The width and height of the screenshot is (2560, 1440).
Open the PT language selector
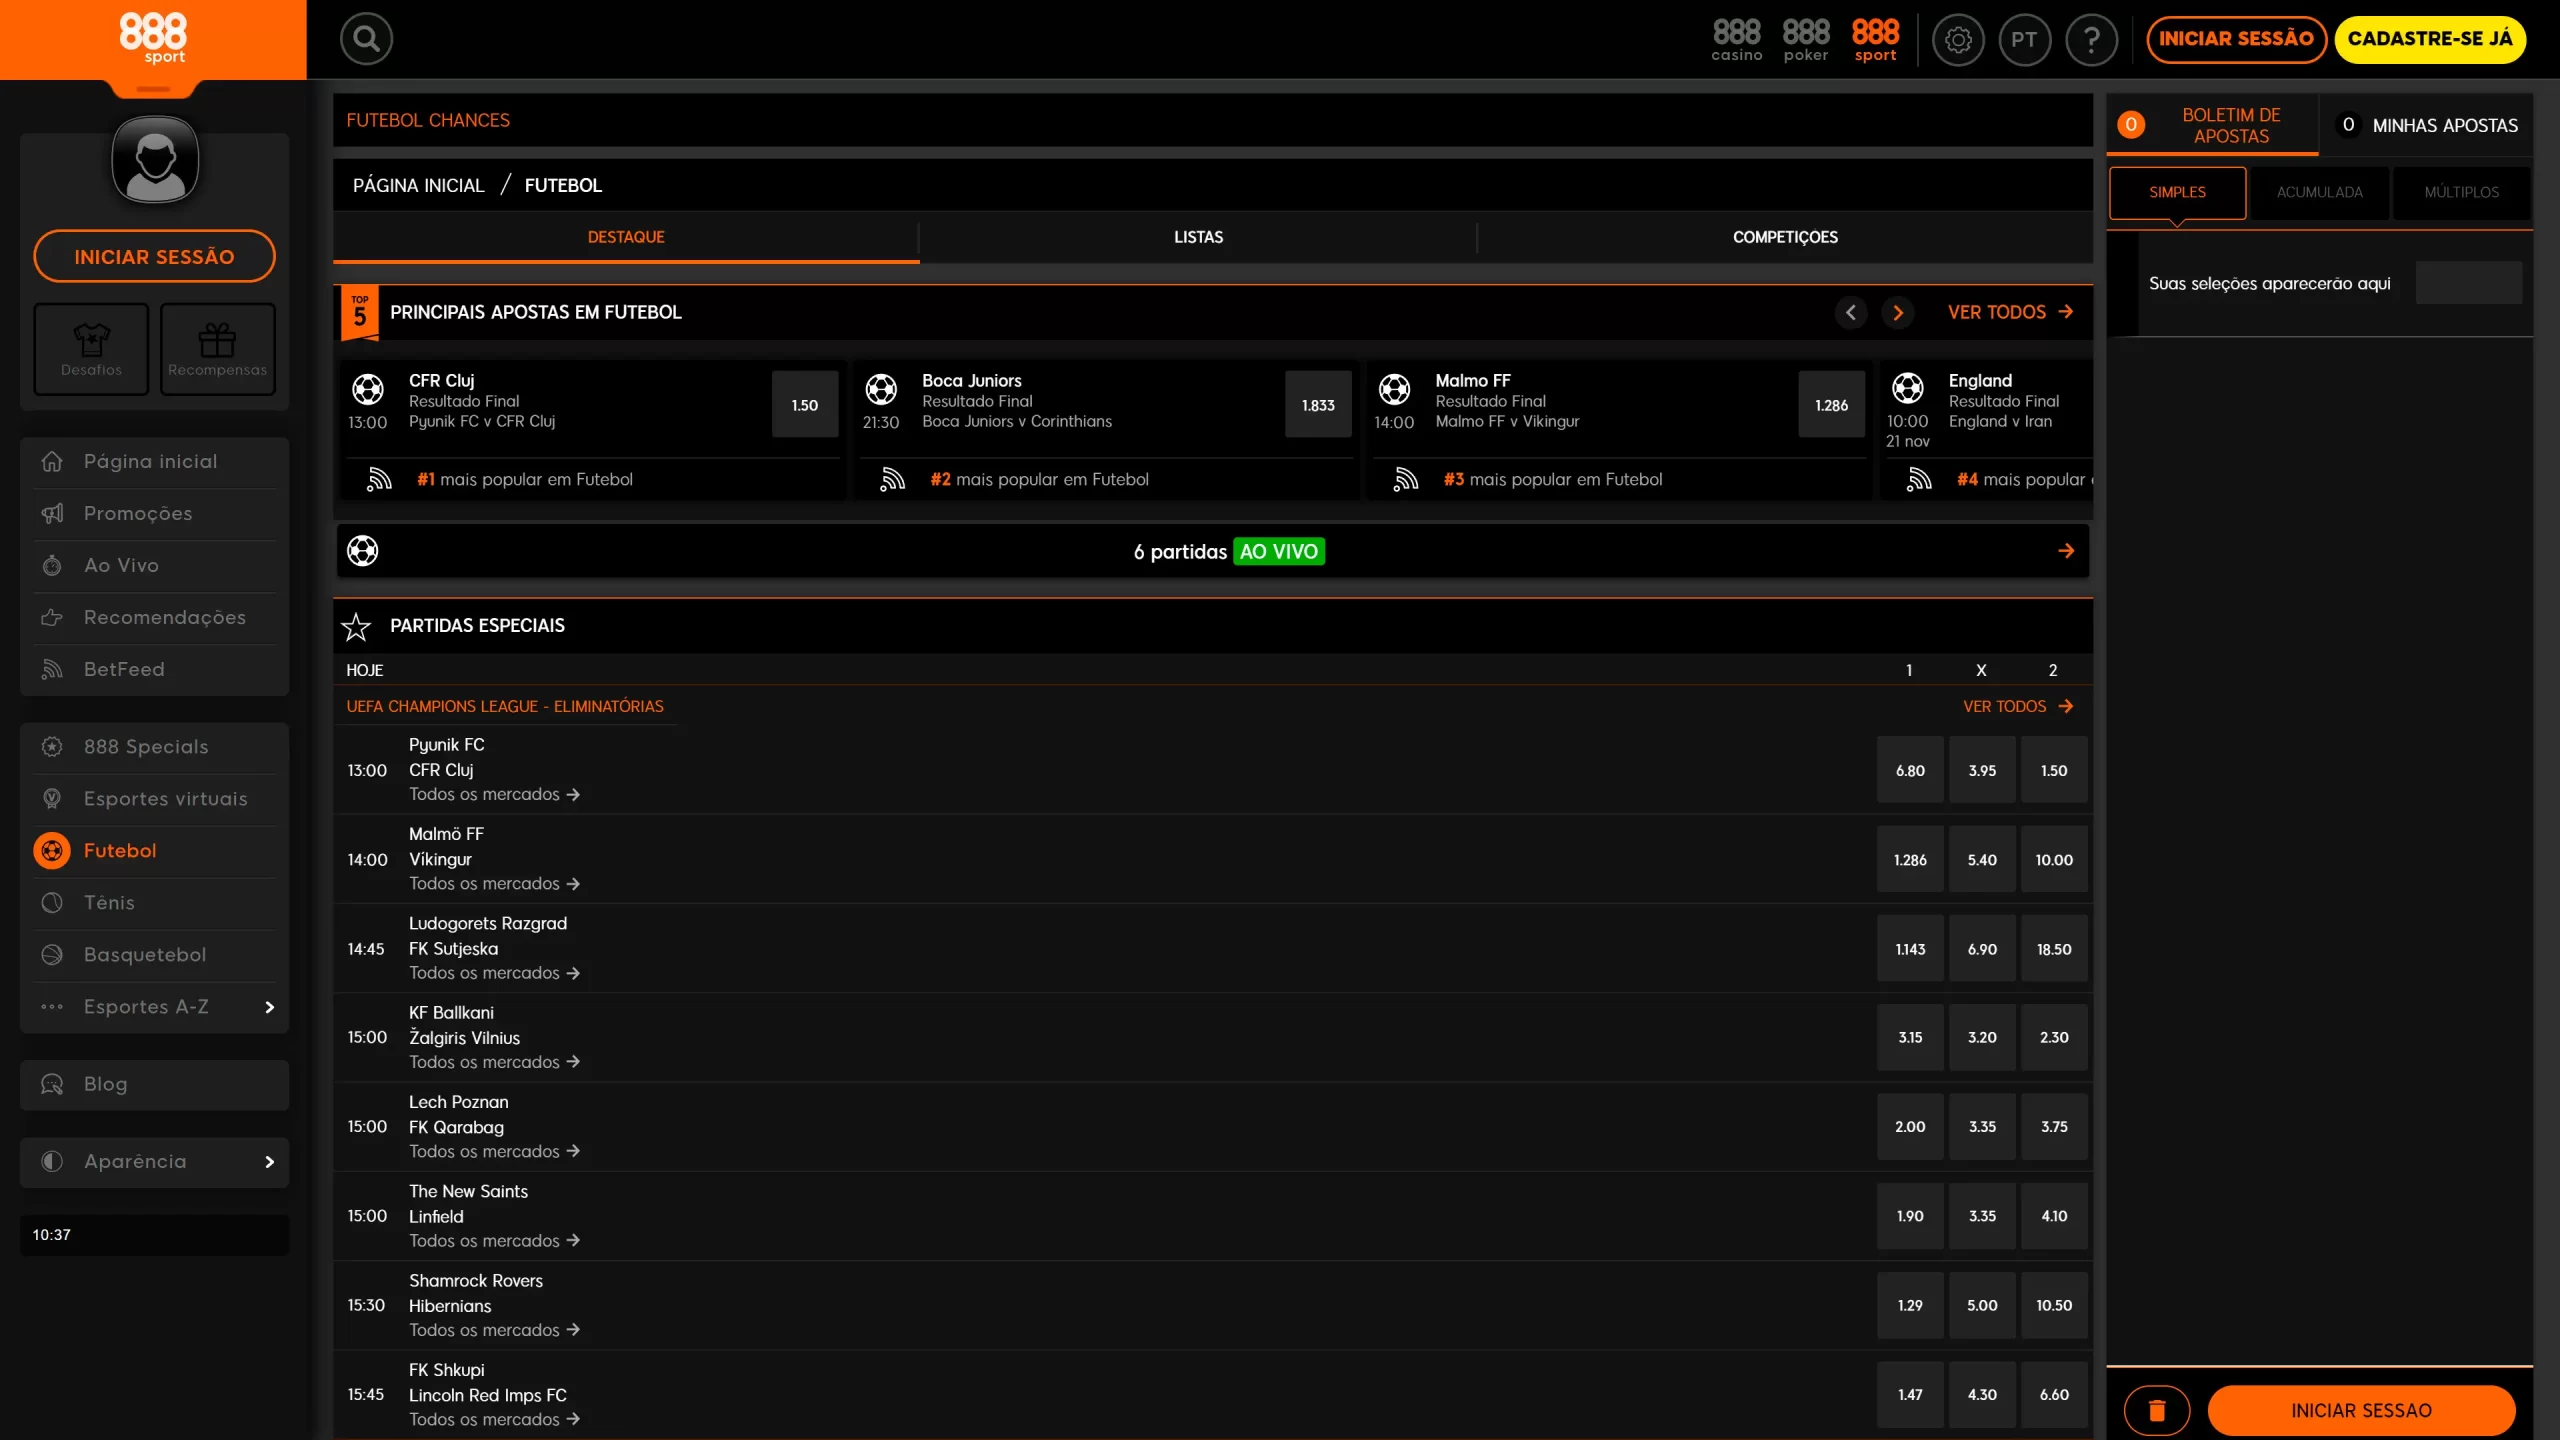click(x=2024, y=40)
